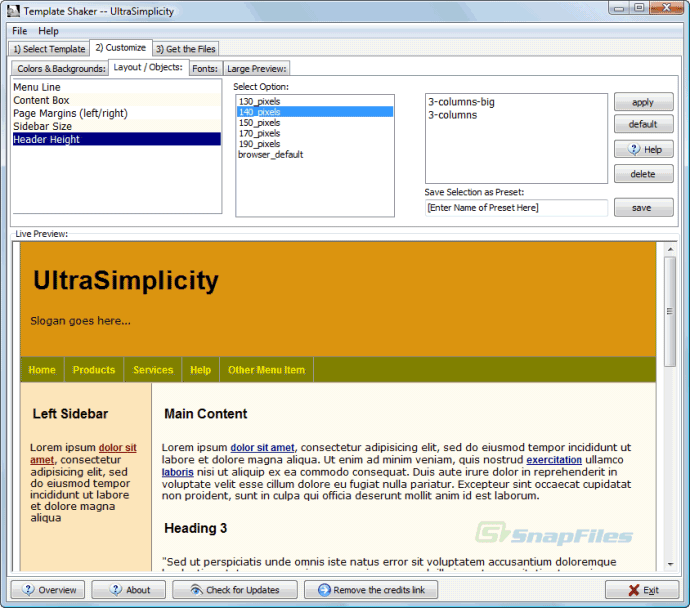Choose the 170_pixels option
Screen dimensions: 690x608
[x=315, y=133]
